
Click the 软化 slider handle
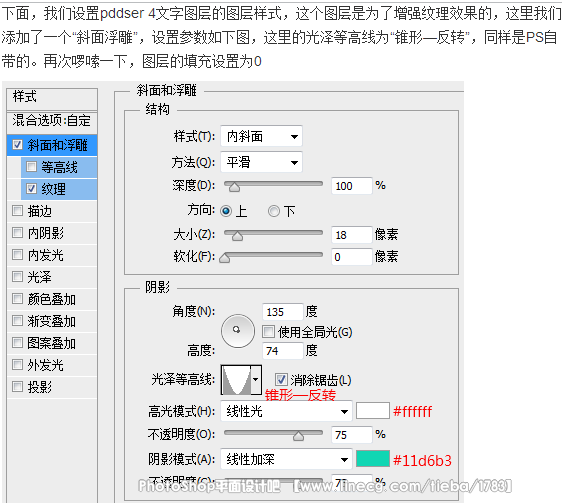coord(225,258)
